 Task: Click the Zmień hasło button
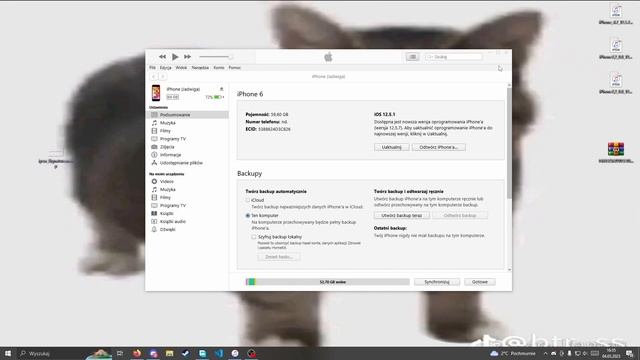[279, 257]
